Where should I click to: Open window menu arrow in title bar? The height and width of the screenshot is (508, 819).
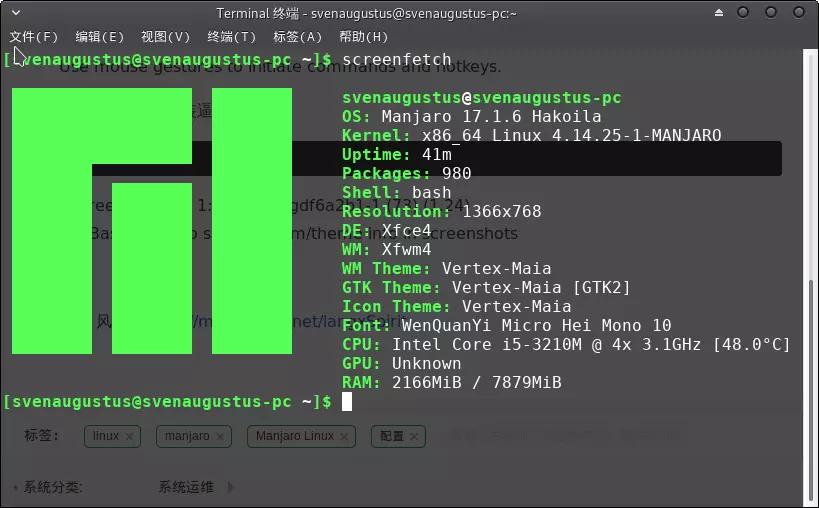point(16,12)
